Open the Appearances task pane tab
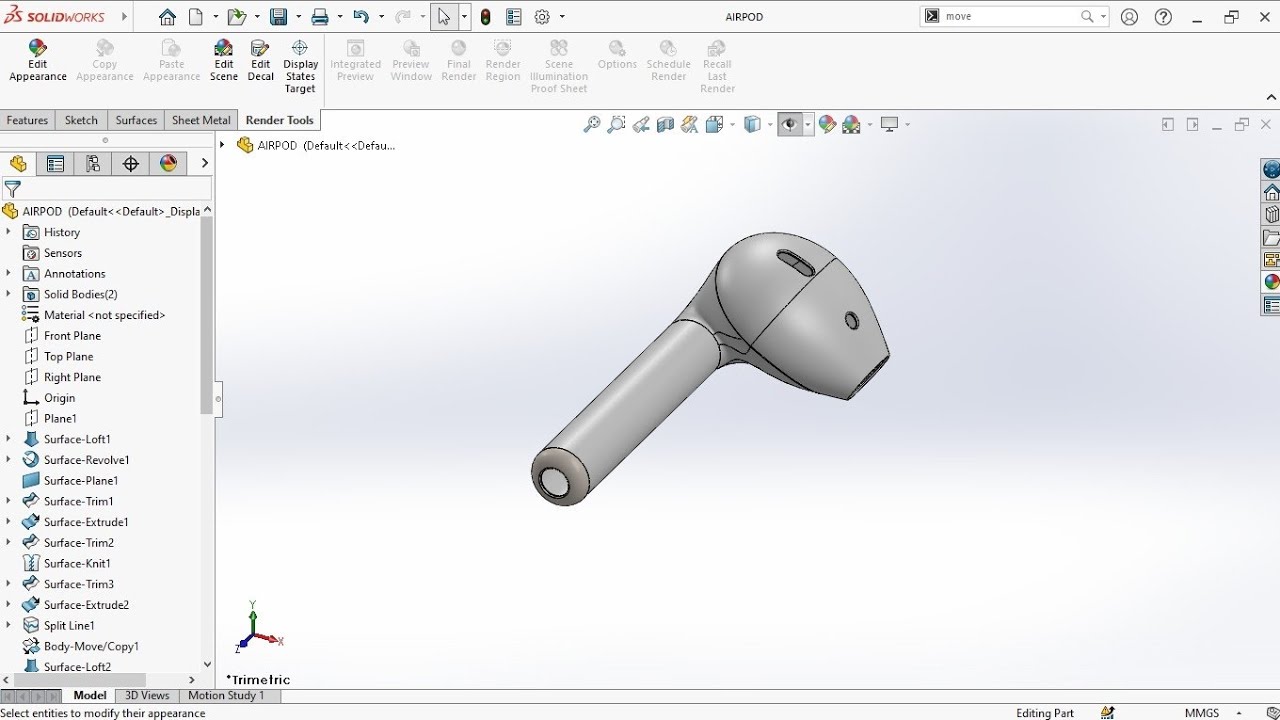This screenshot has height=720, width=1280. (1271, 282)
